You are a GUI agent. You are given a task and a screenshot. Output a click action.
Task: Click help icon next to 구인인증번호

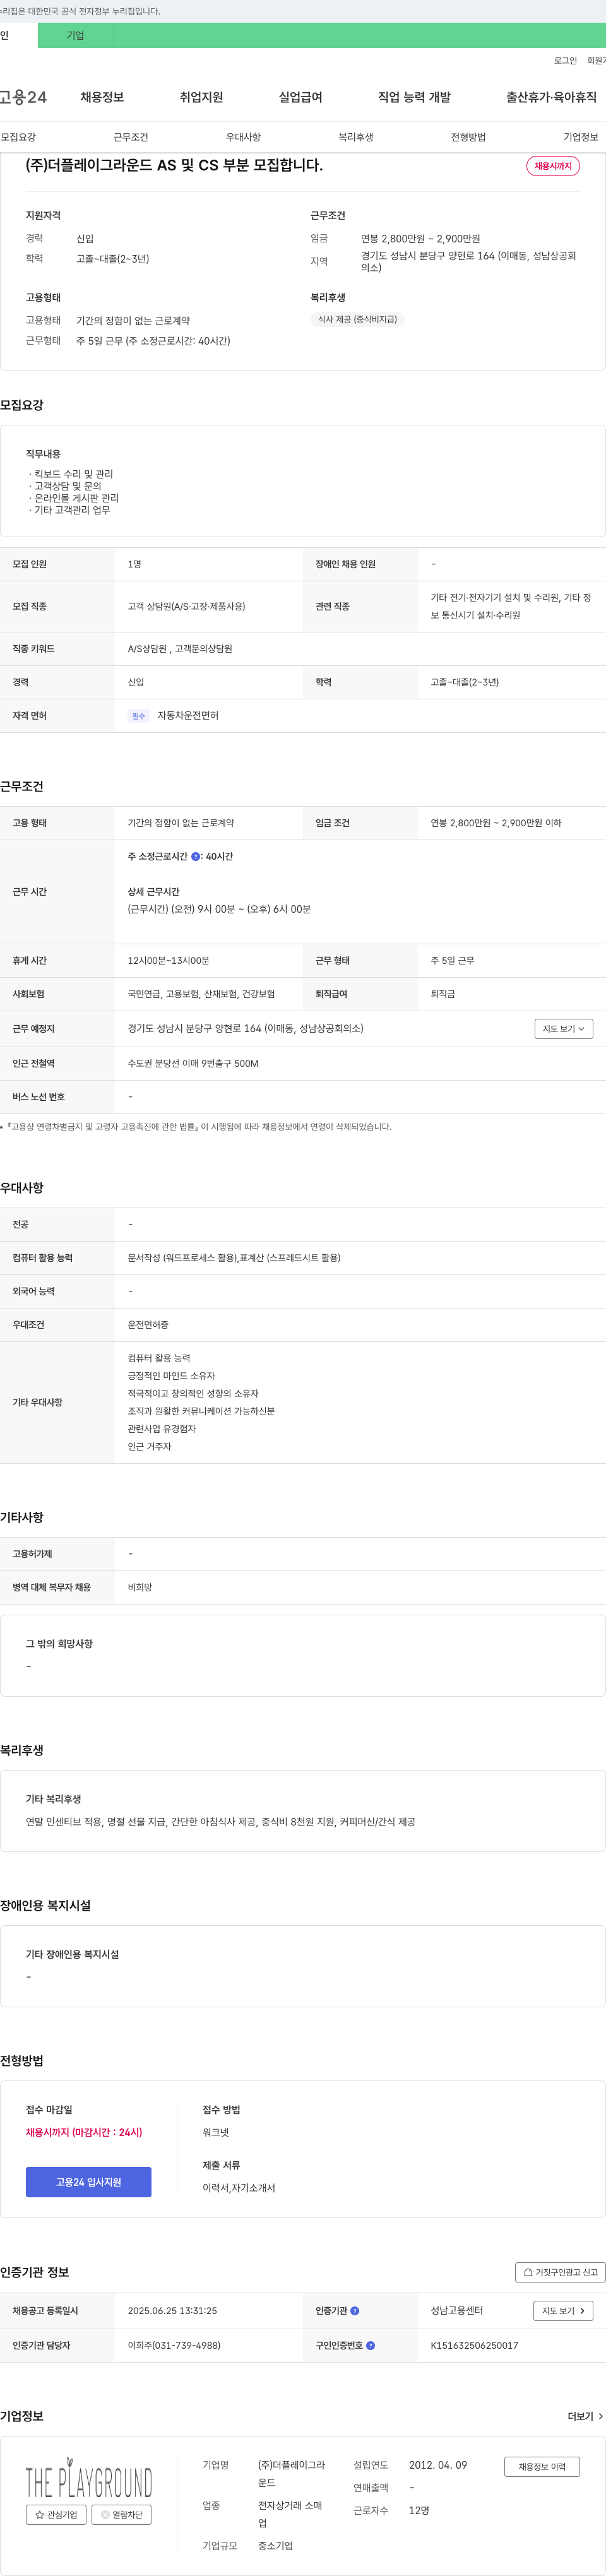371,2345
